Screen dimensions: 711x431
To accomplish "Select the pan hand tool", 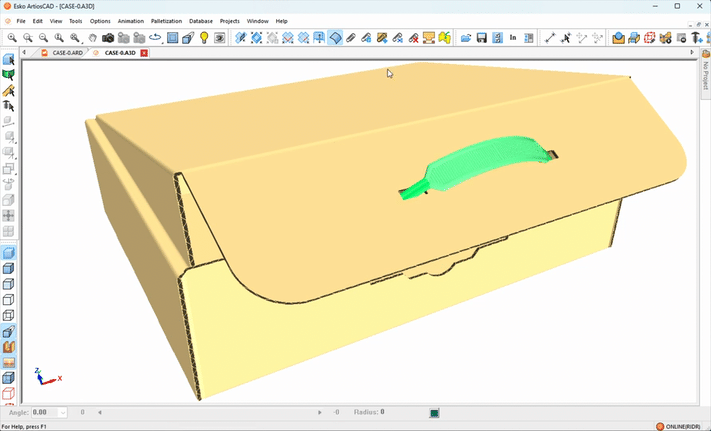I will 93,38.
